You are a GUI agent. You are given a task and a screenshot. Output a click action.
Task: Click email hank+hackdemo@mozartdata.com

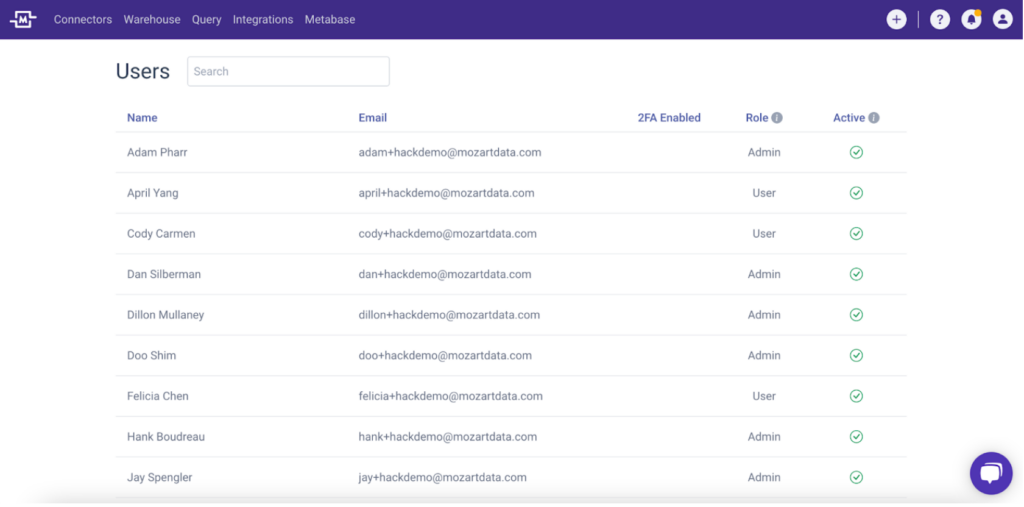coord(448,436)
